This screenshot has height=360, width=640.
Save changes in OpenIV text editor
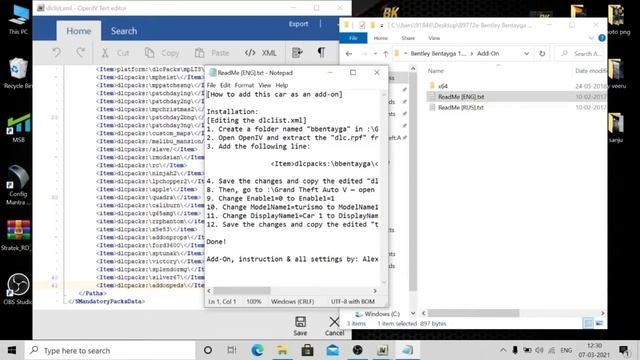[x=300, y=326]
